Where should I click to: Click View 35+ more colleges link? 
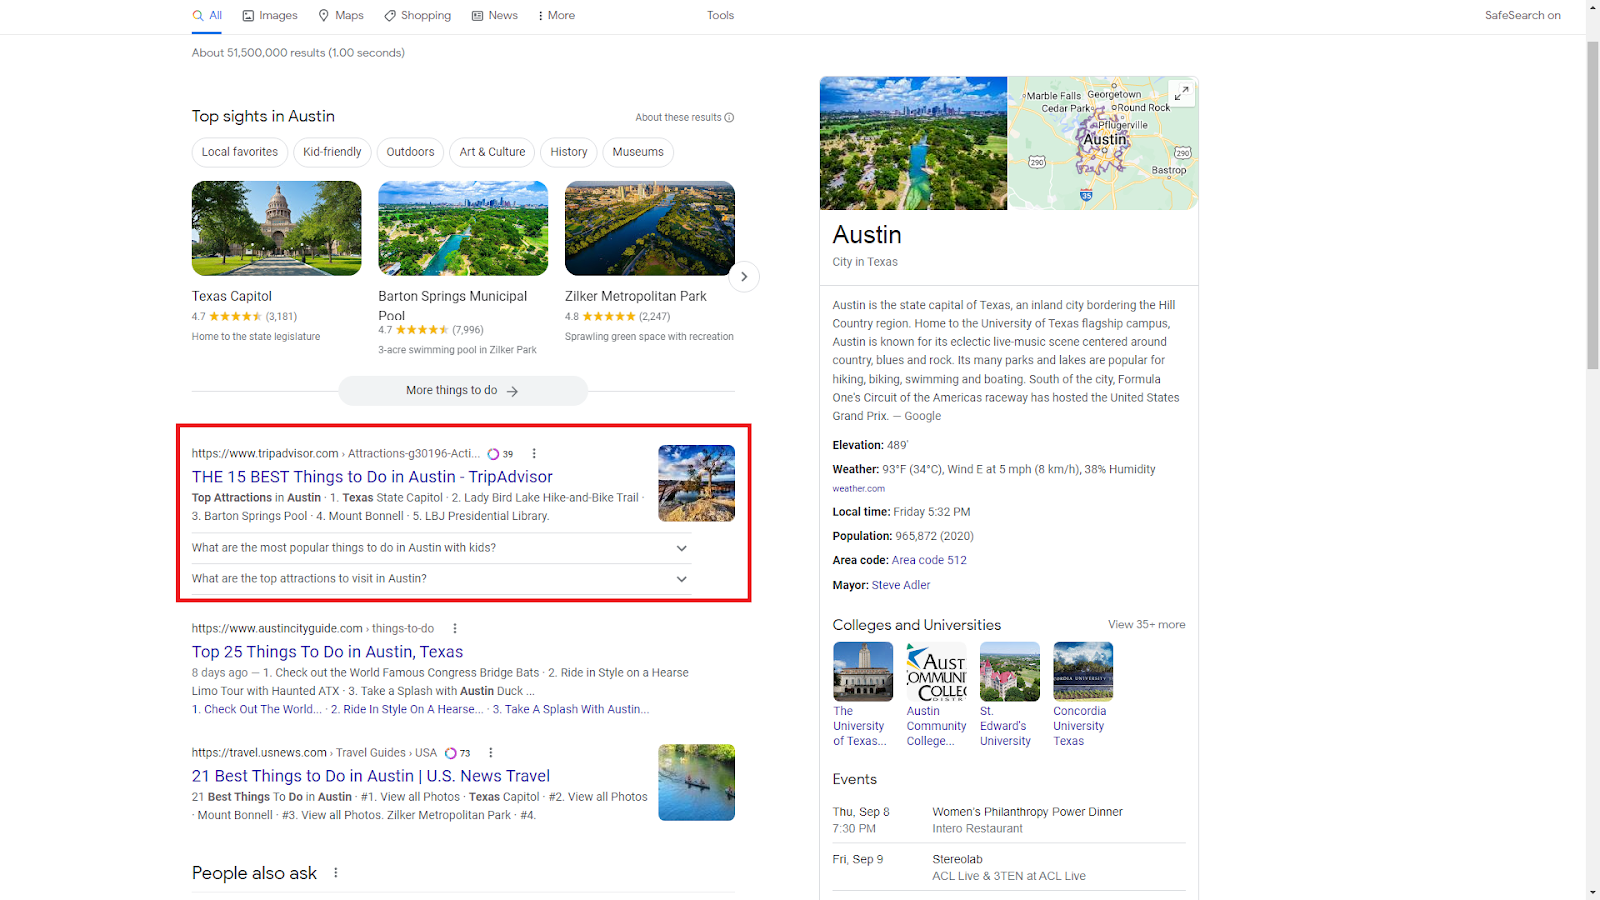point(1146,625)
